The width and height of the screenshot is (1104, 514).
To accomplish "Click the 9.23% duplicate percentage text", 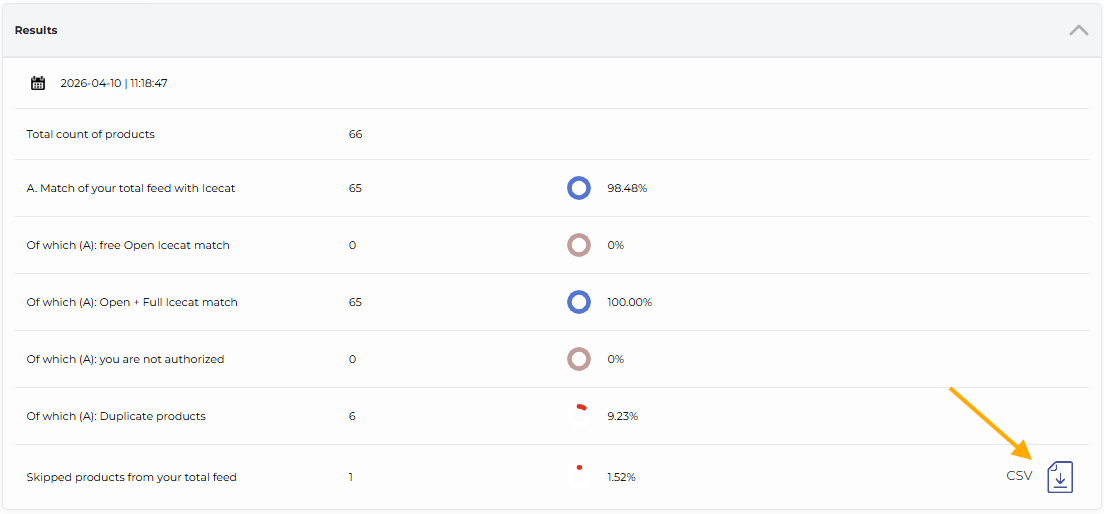I will coord(622,416).
